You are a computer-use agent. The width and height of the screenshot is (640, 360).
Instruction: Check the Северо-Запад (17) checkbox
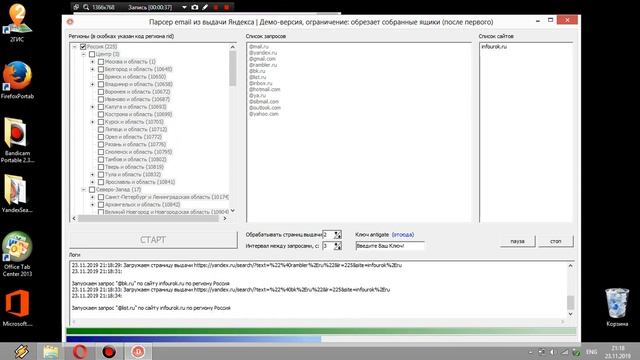(x=92, y=189)
